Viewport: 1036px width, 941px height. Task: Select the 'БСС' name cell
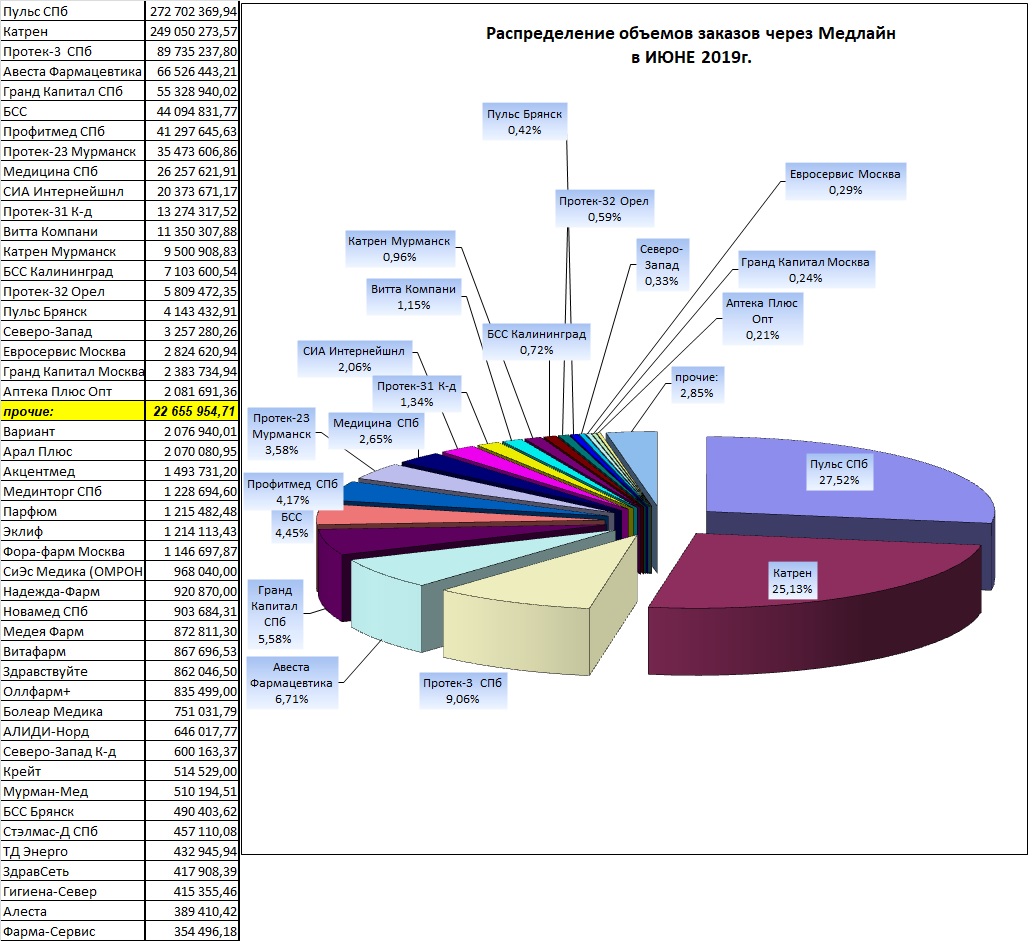(x=73, y=111)
